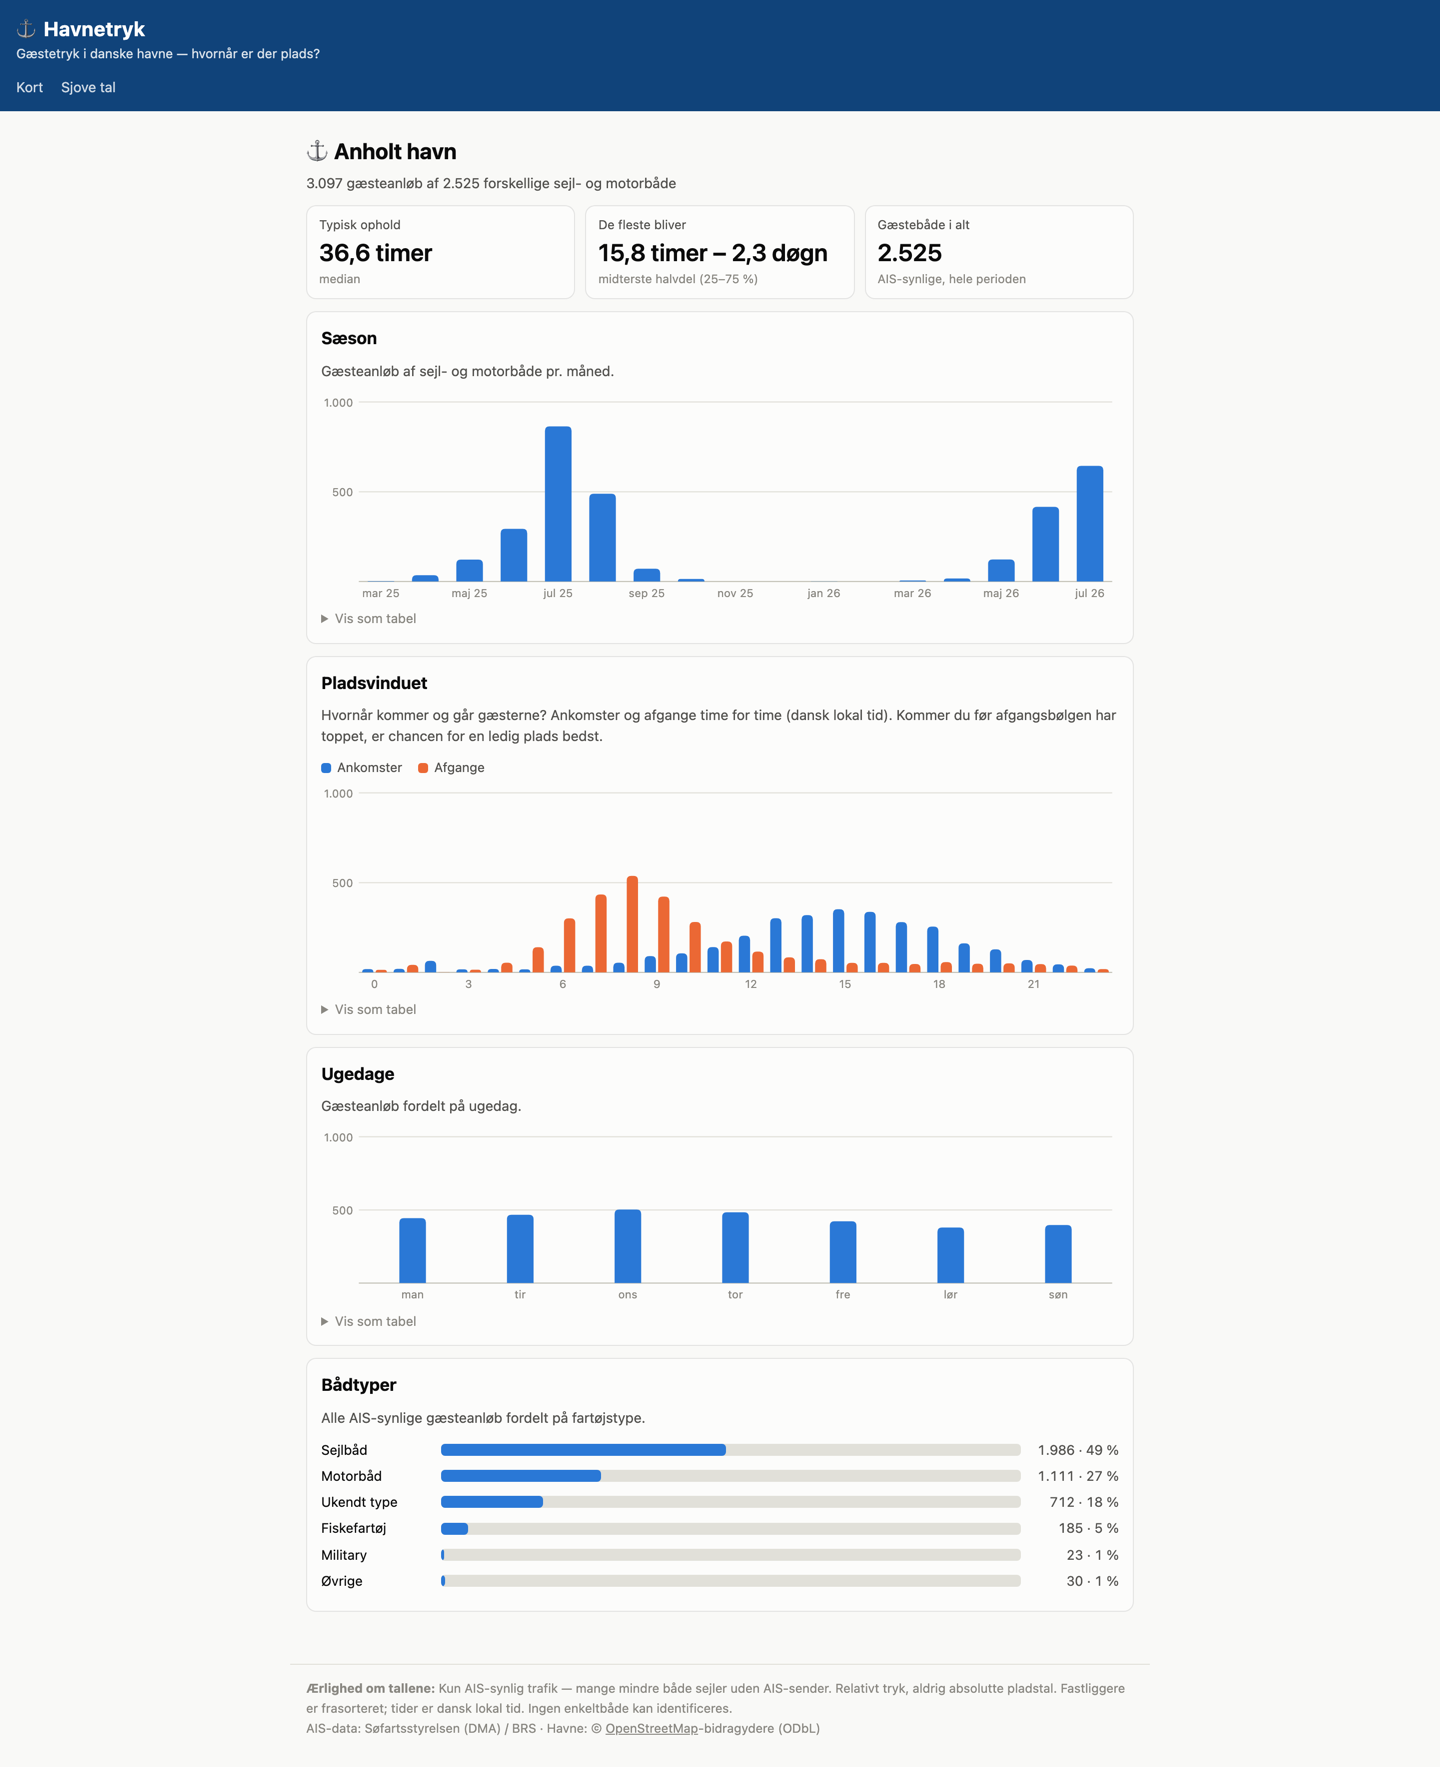The image size is (1440, 1767).
Task: Click the Motorbåd progress bar
Action: [731, 1476]
